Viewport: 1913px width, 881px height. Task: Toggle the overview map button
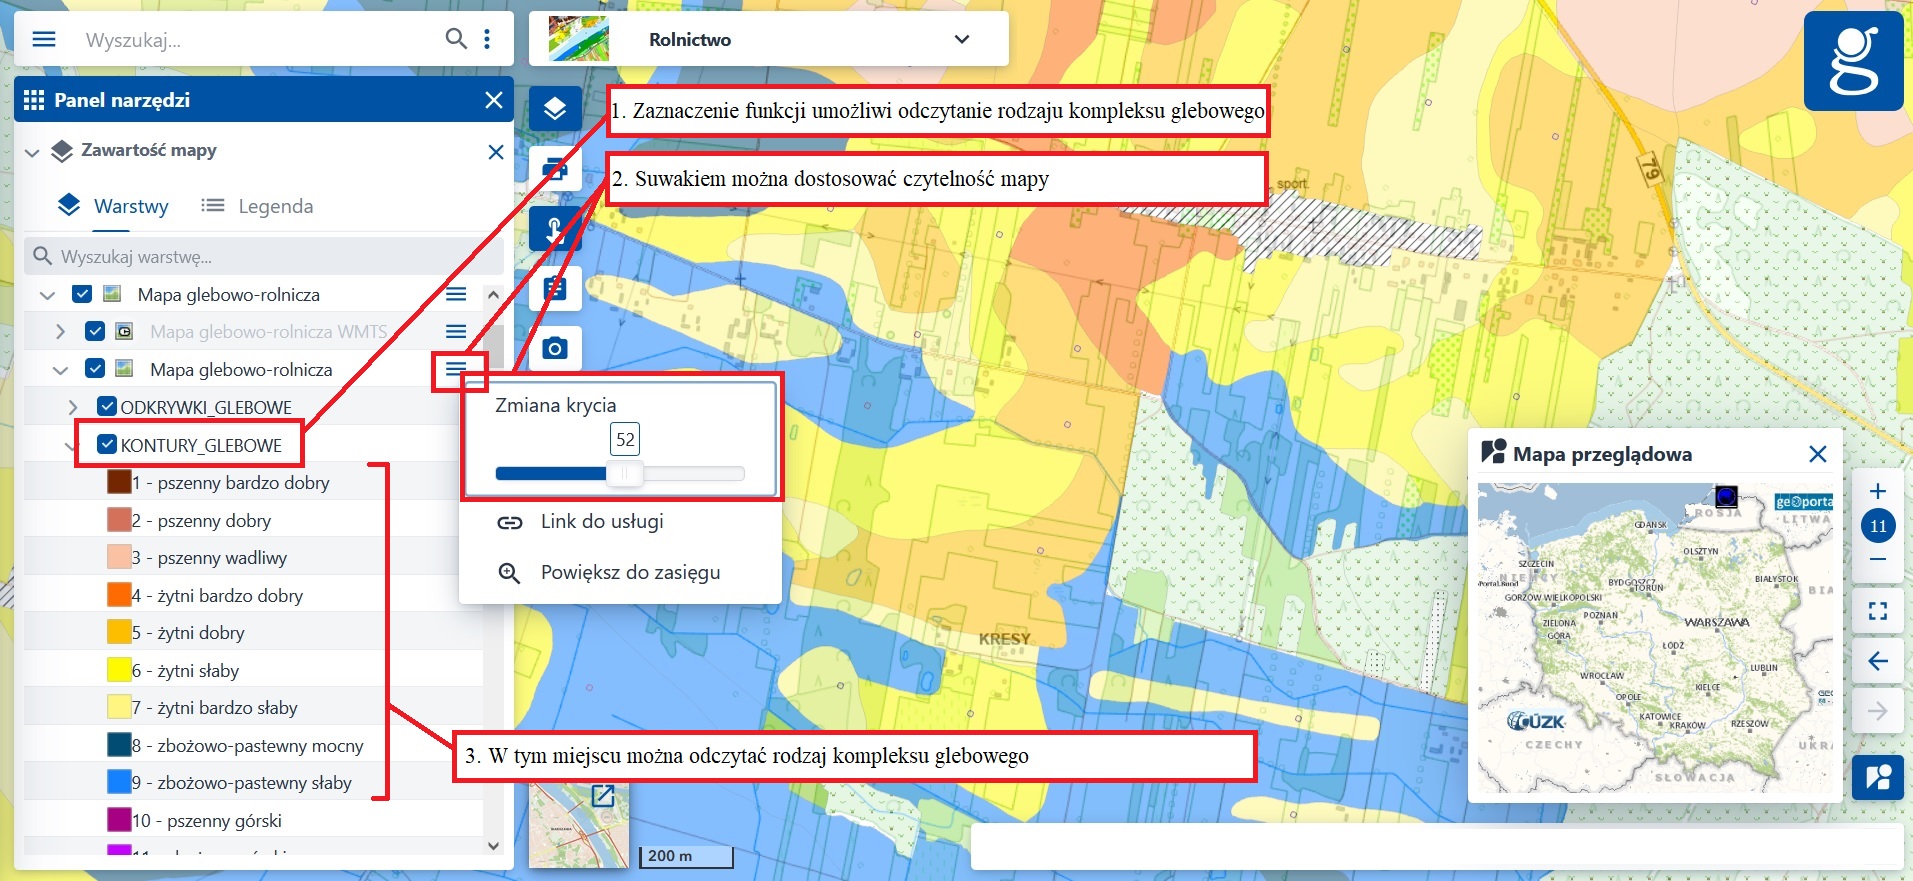pyautogui.click(x=1877, y=777)
